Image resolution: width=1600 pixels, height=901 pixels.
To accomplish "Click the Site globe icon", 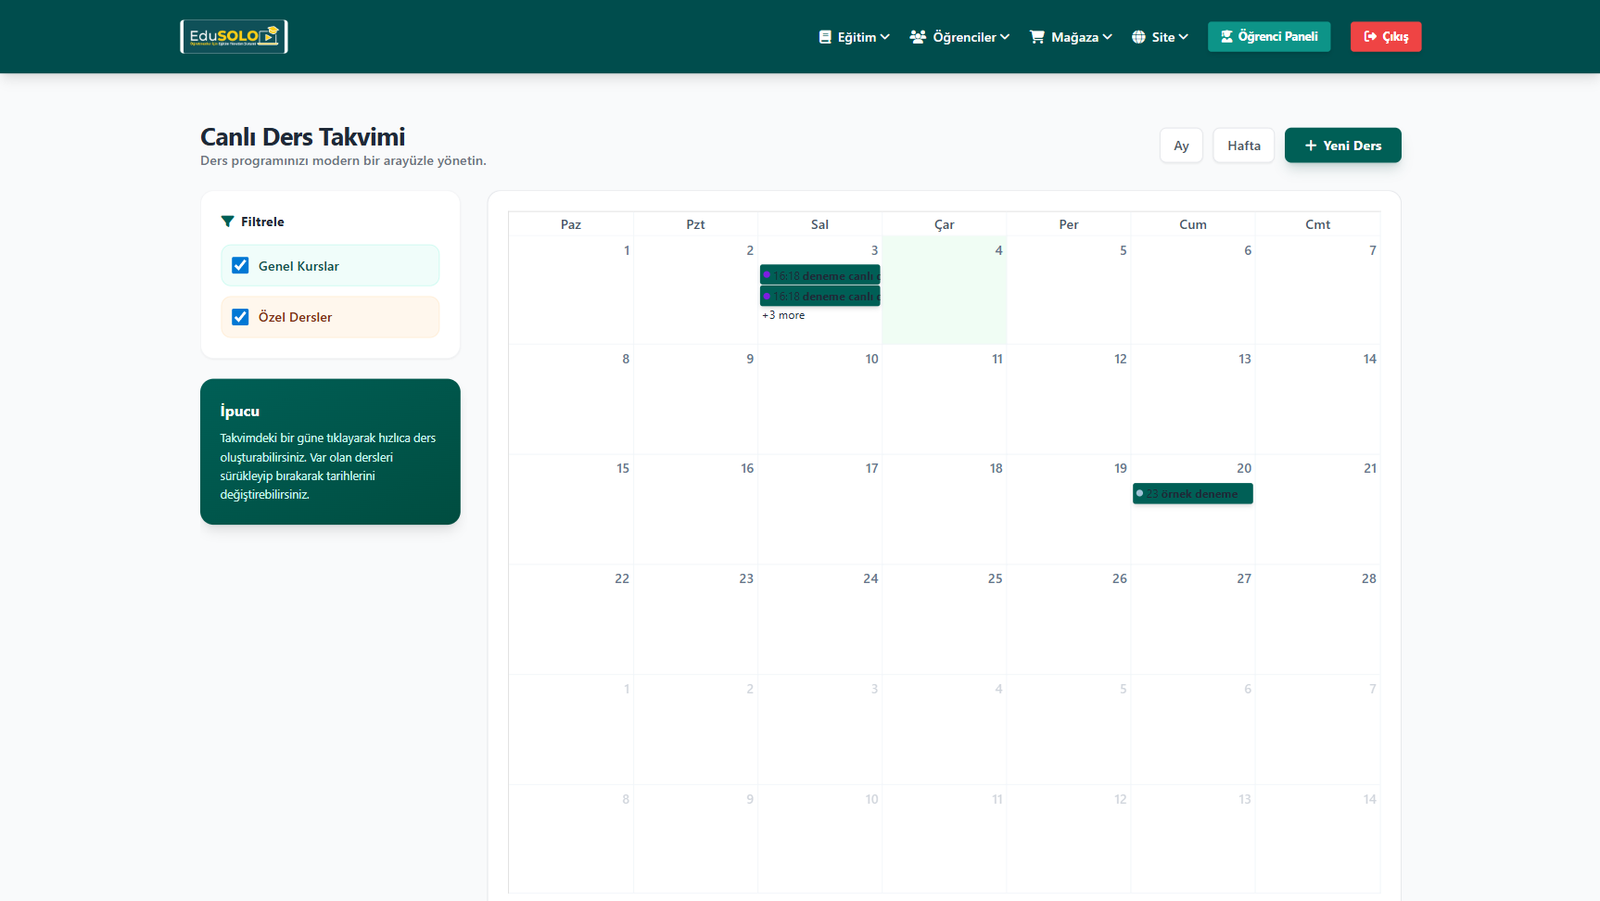I will pos(1138,37).
